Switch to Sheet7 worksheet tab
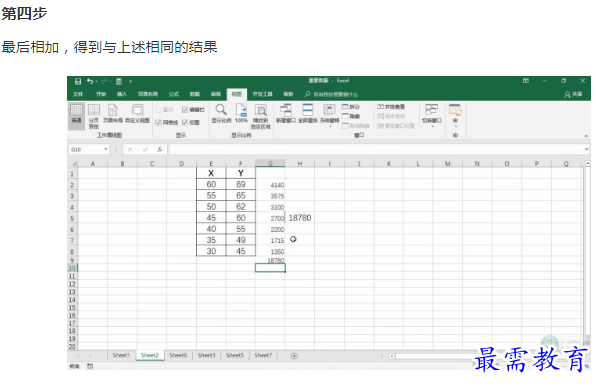This screenshot has height=391, width=596. (263, 355)
